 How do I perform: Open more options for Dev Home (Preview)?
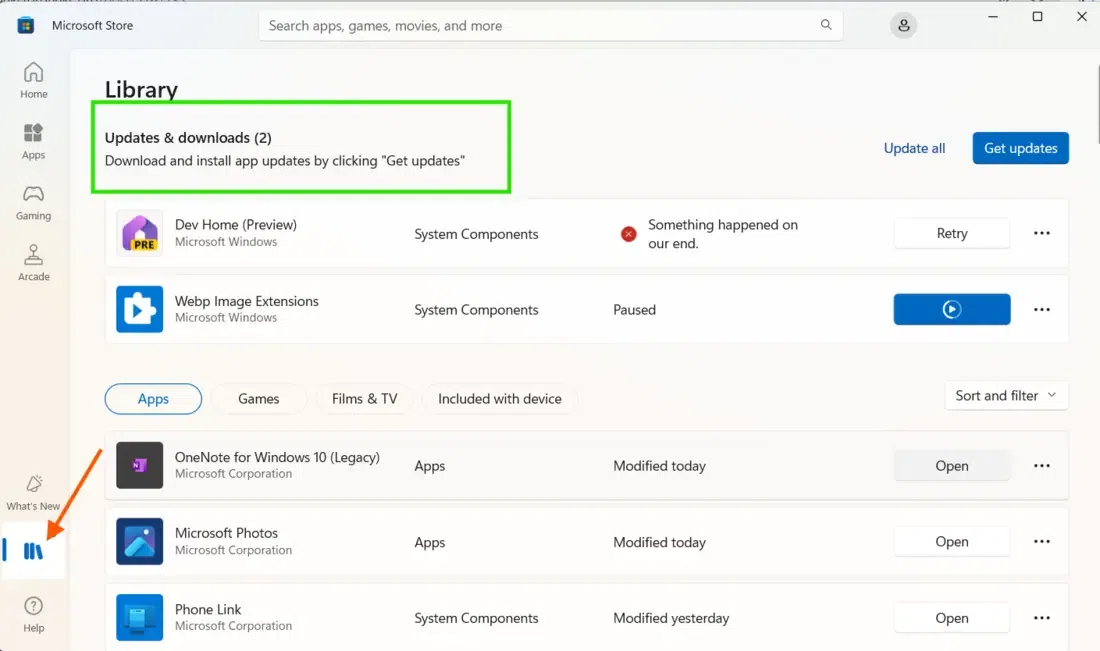coord(1042,234)
